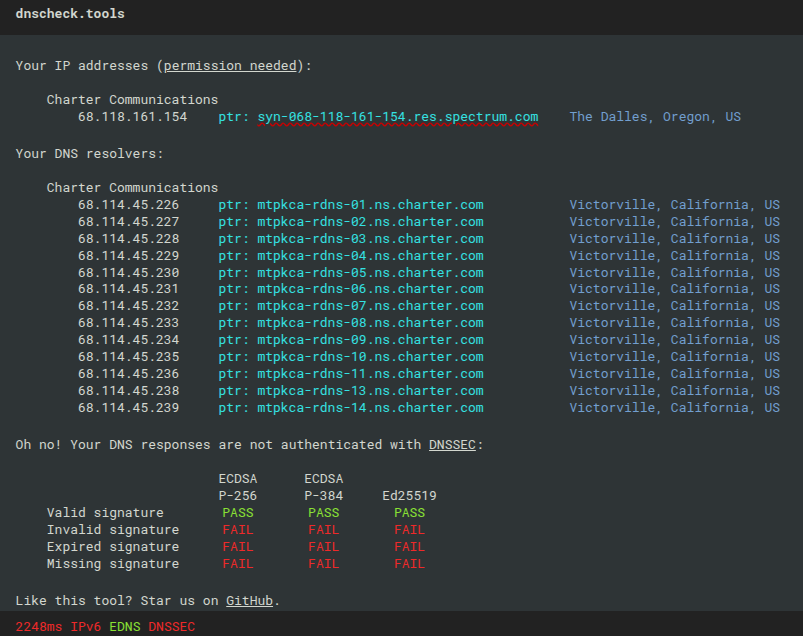Click 'Invalid signature' row label
This screenshot has width=803, height=636.
(113, 529)
